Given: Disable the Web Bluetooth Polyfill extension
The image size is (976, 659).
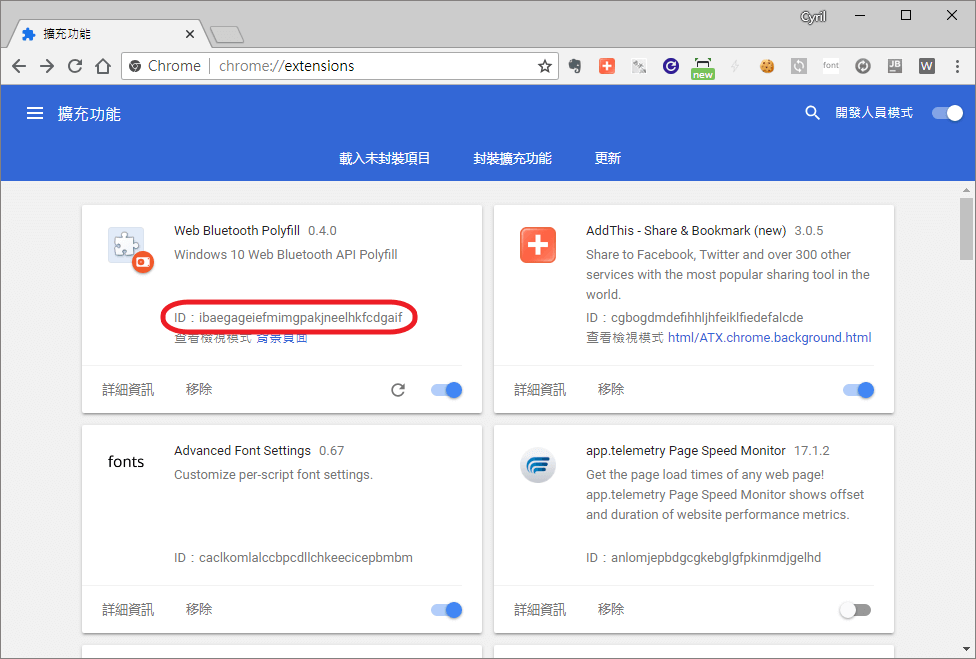Looking at the screenshot, I should point(446,390).
